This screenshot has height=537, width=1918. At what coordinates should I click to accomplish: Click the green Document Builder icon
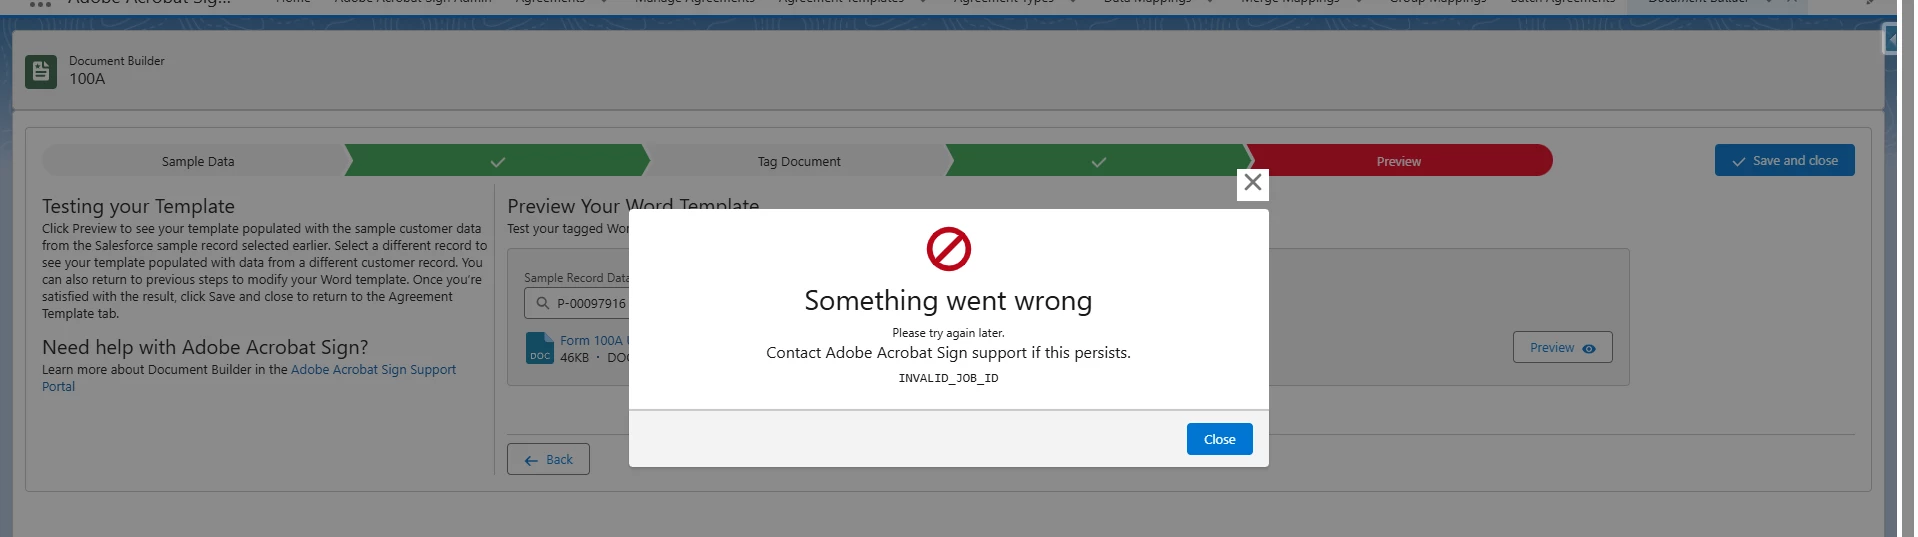tap(41, 71)
